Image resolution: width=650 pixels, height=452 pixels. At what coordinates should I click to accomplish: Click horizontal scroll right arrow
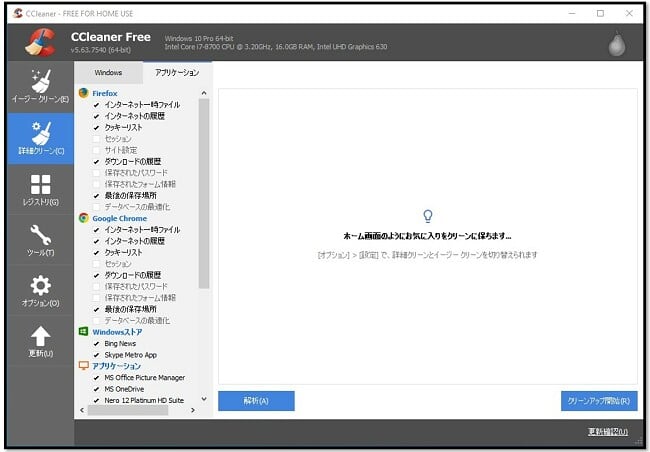193,410
